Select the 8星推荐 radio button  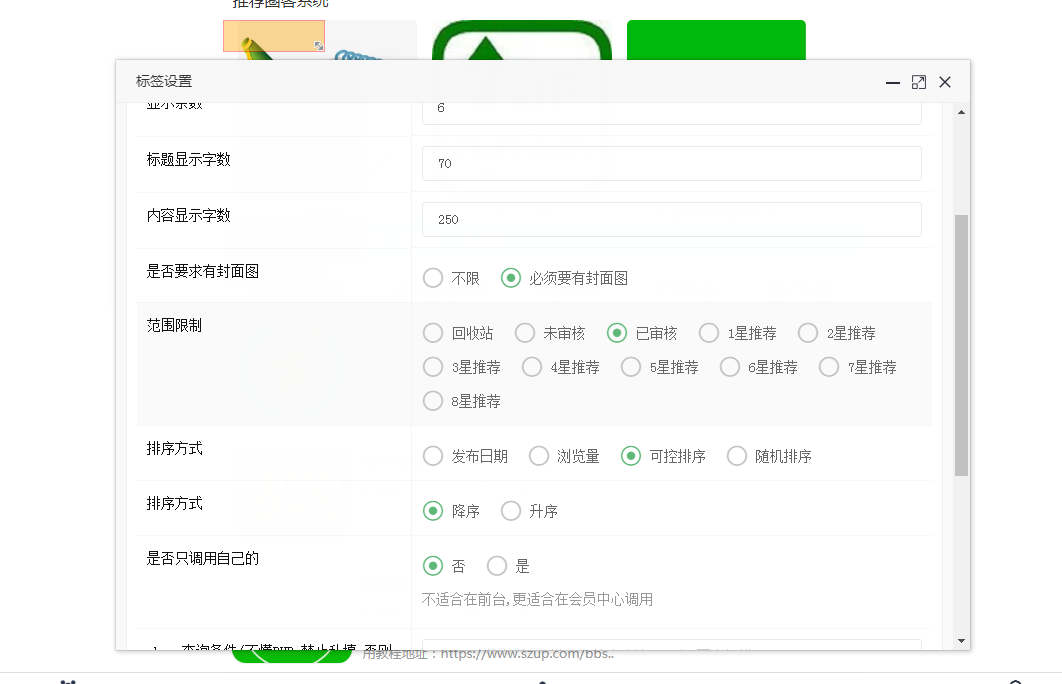click(x=433, y=401)
